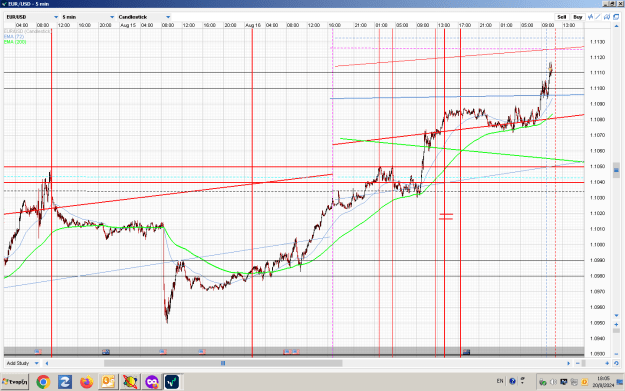The height and width of the screenshot is (391, 625).
Task: Zoom out time axis with minus icon
Action: click(578, 363)
